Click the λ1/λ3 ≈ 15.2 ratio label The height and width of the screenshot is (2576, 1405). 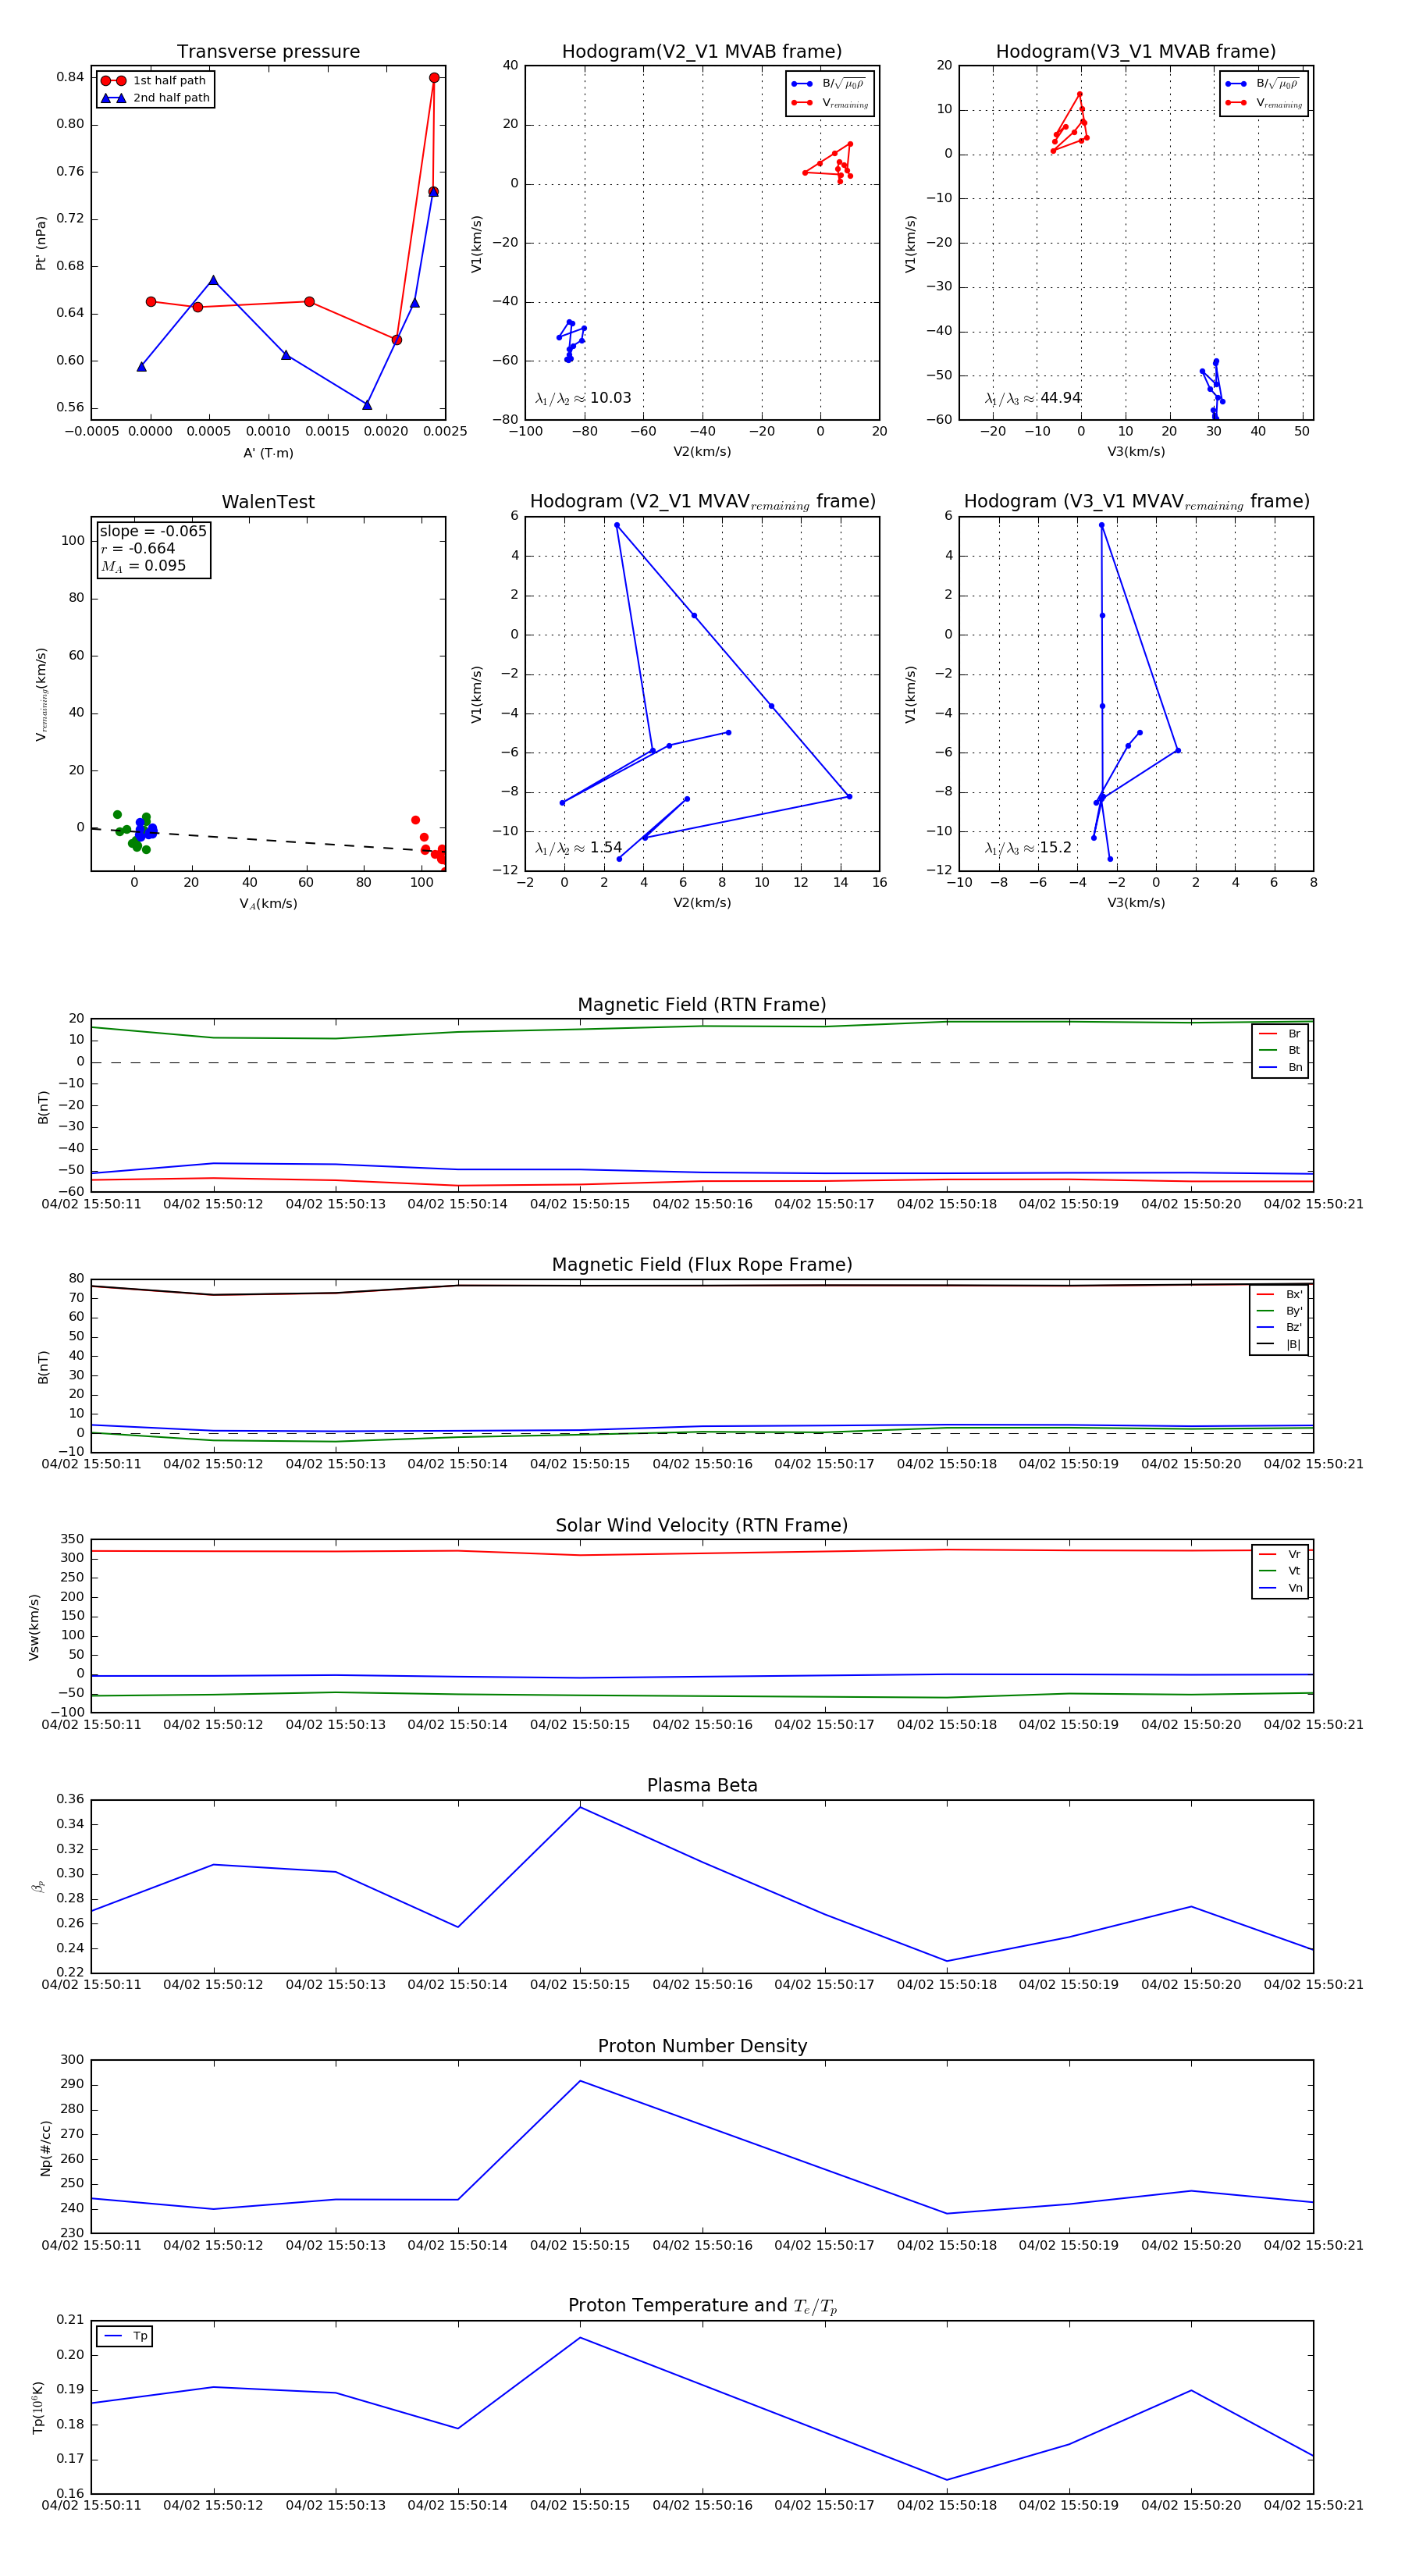(1027, 848)
